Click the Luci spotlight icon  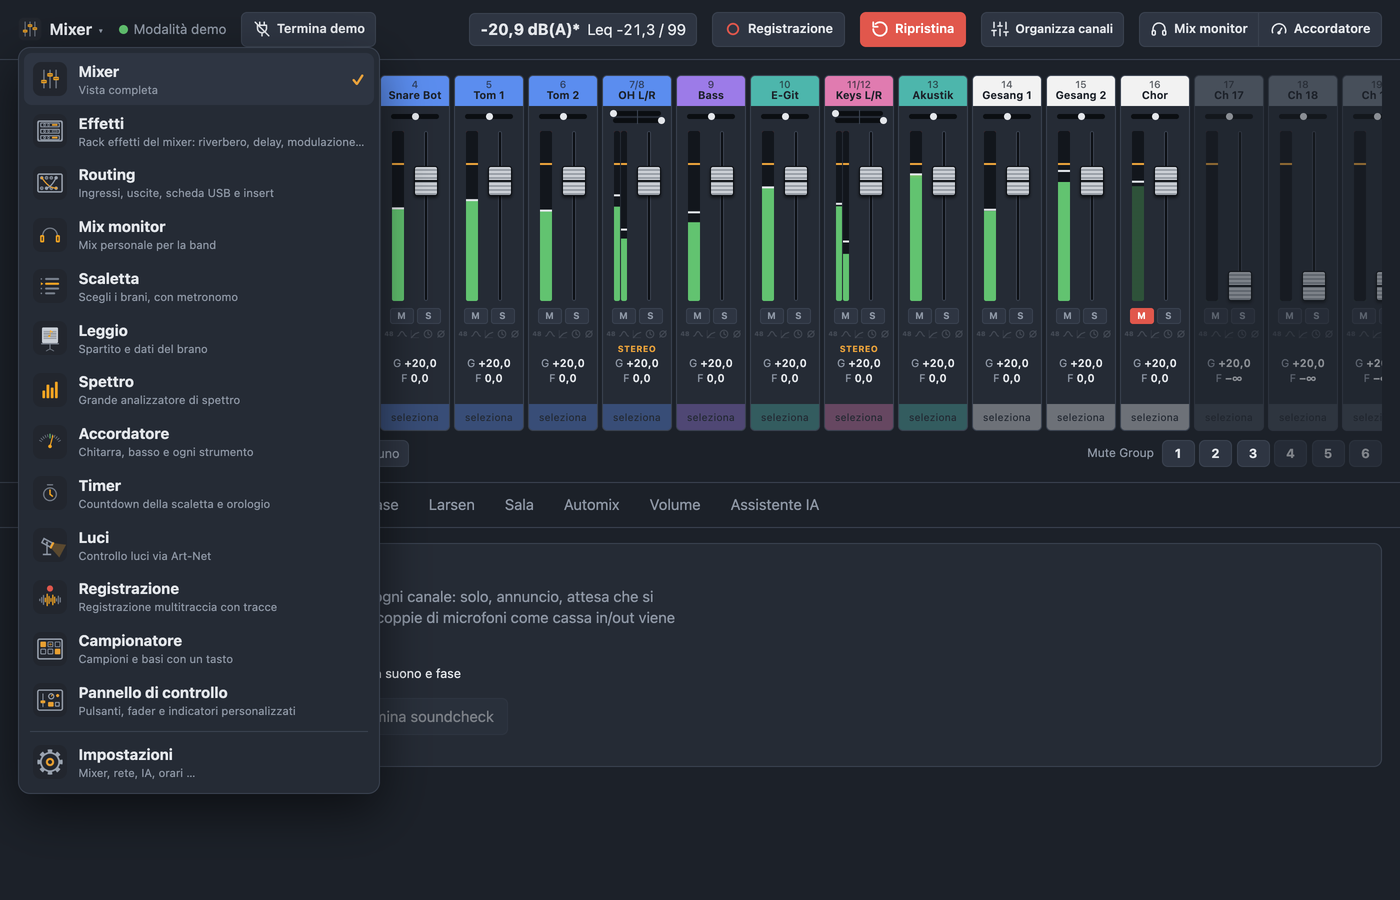tap(50, 546)
